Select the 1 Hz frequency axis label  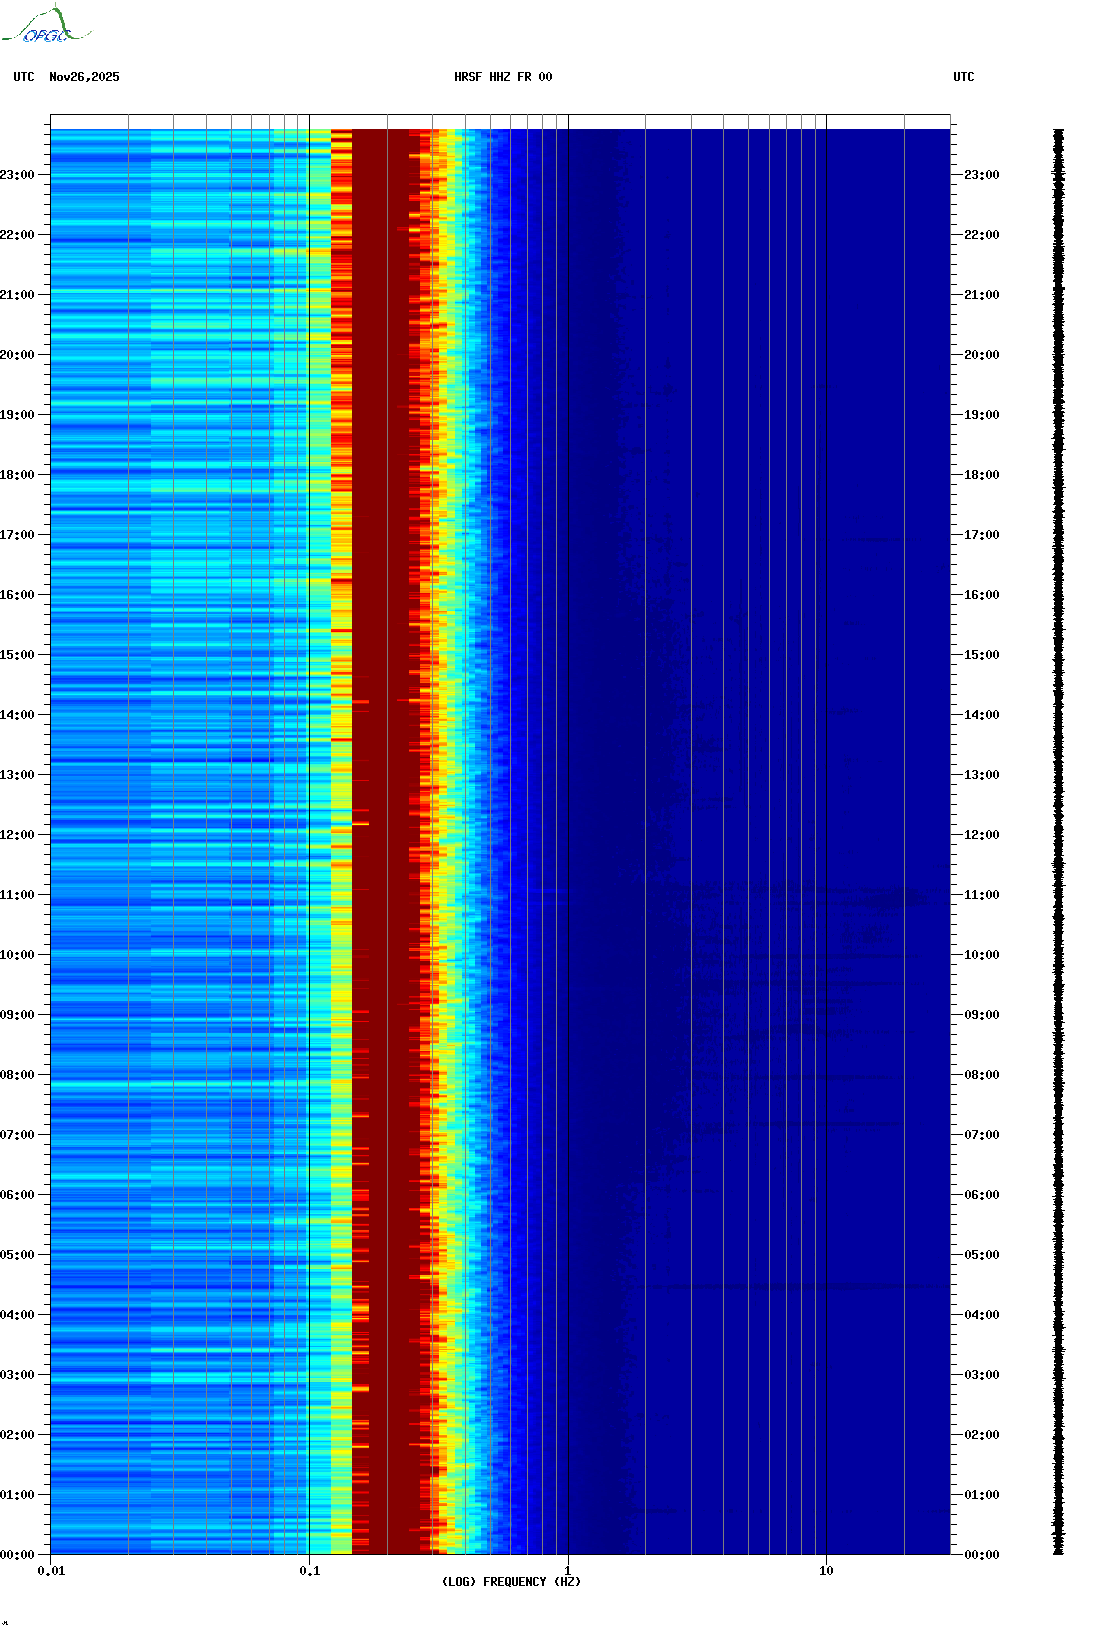(568, 1571)
